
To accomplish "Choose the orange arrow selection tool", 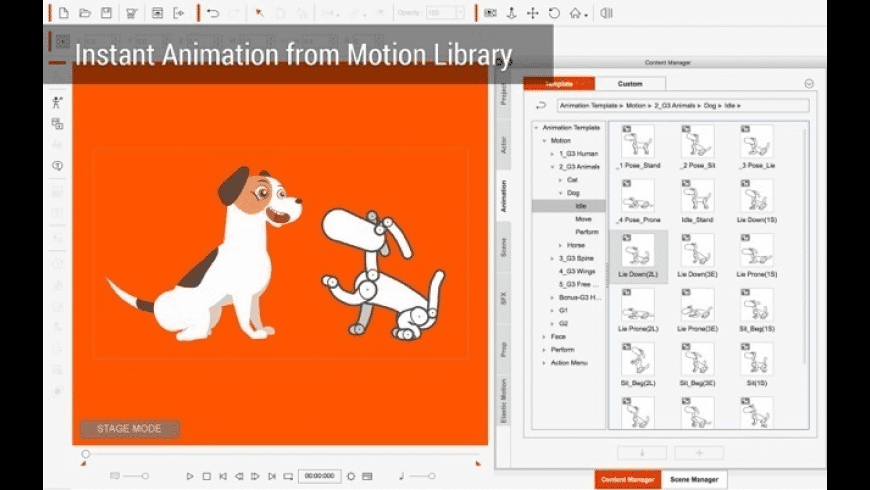I will (x=259, y=13).
